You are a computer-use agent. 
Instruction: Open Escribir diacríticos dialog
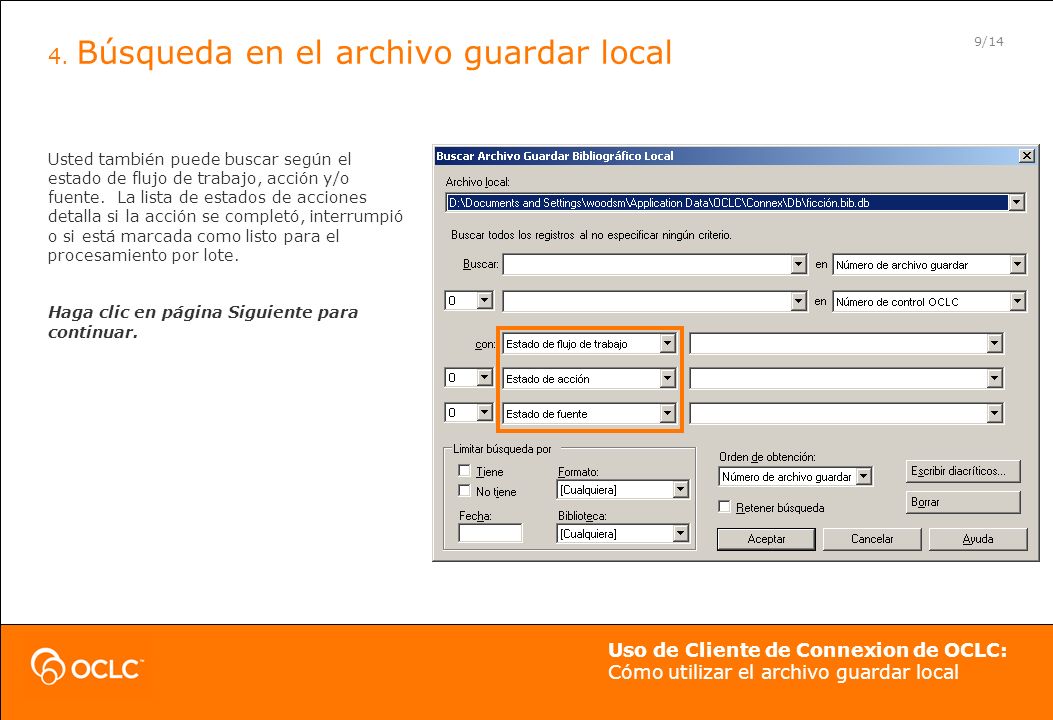coord(963,471)
